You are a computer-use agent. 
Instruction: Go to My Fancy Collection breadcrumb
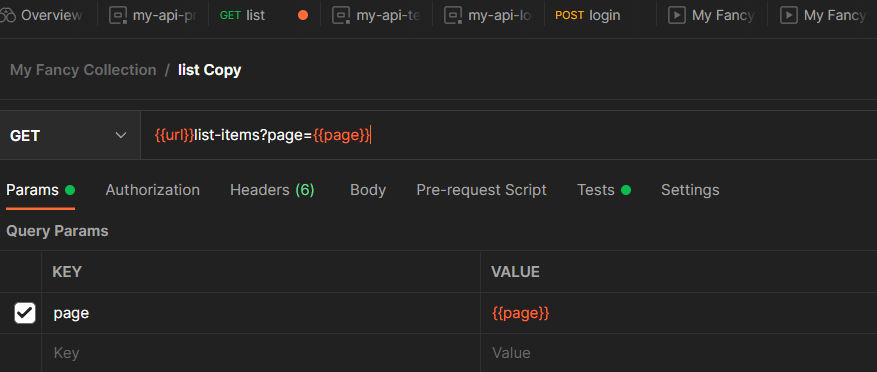(x=83, y=70)
